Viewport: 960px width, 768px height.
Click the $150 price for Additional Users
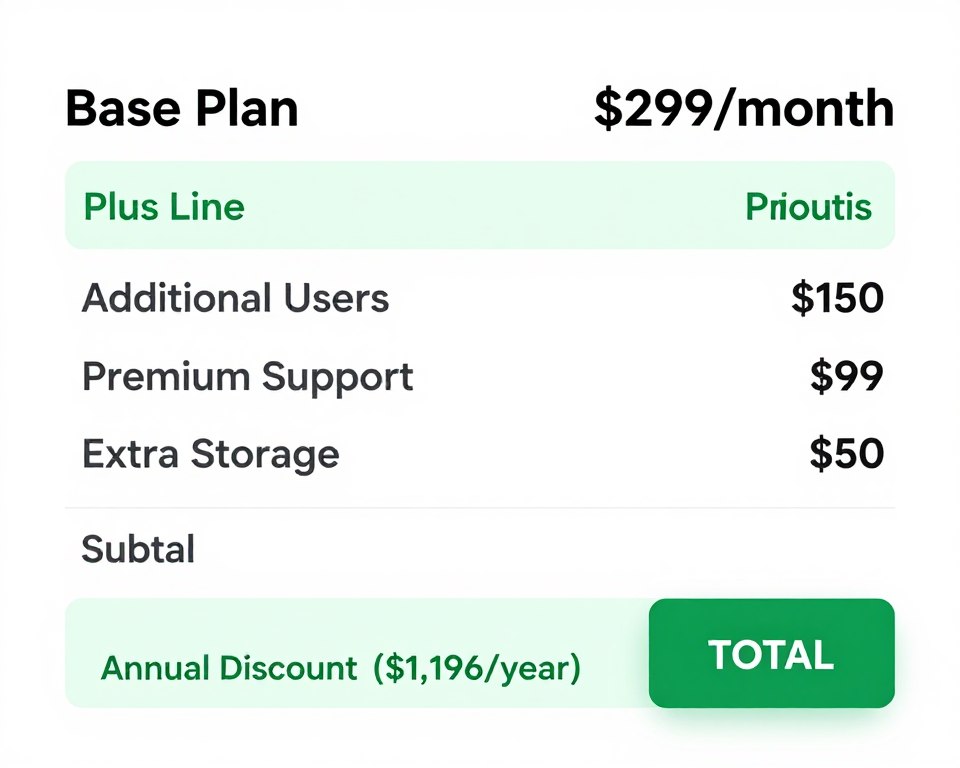tap(838, 298)
